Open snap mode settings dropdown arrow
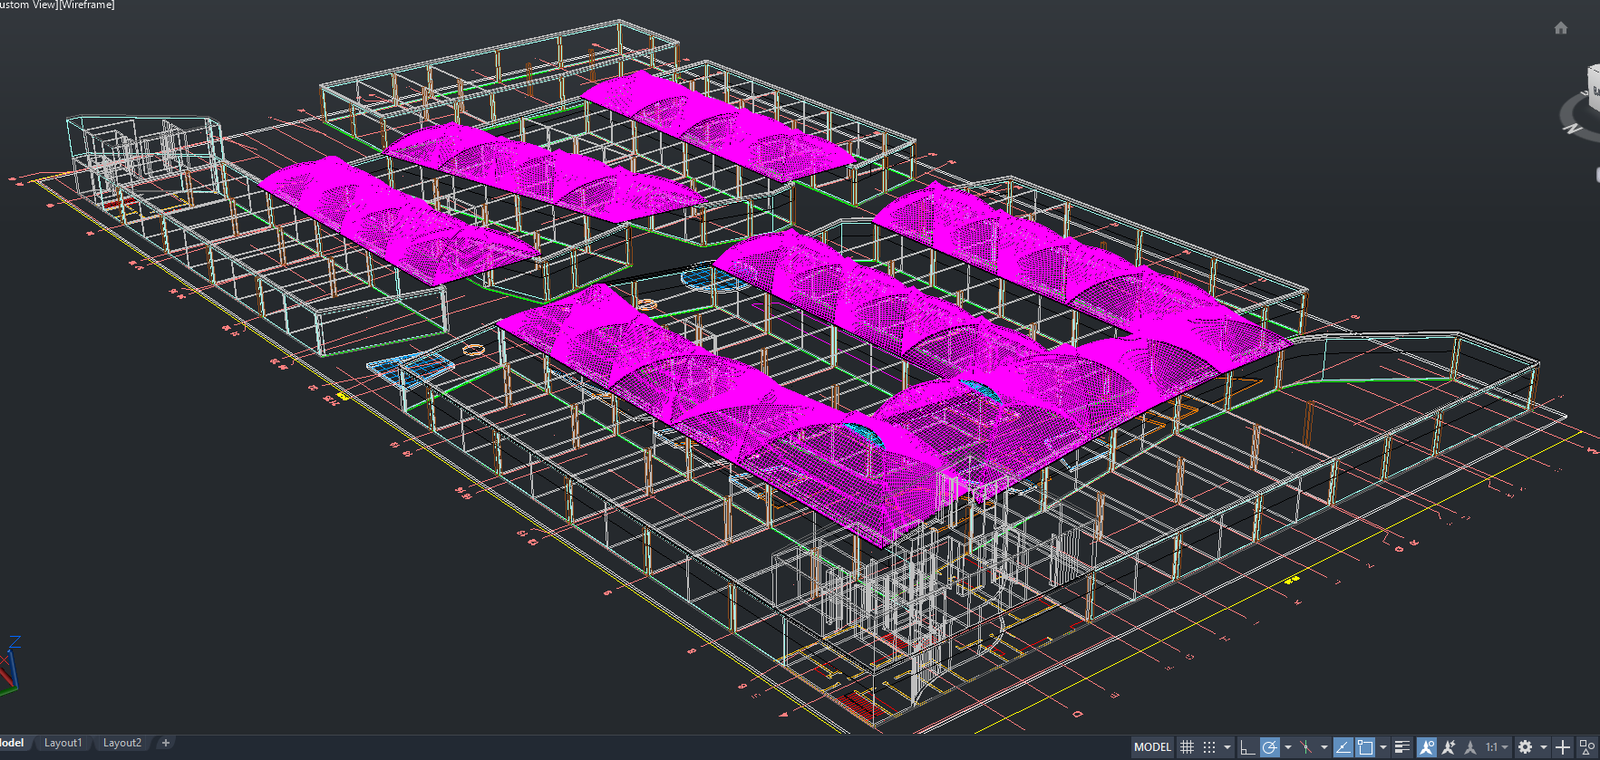 [x=1227, y=747]
